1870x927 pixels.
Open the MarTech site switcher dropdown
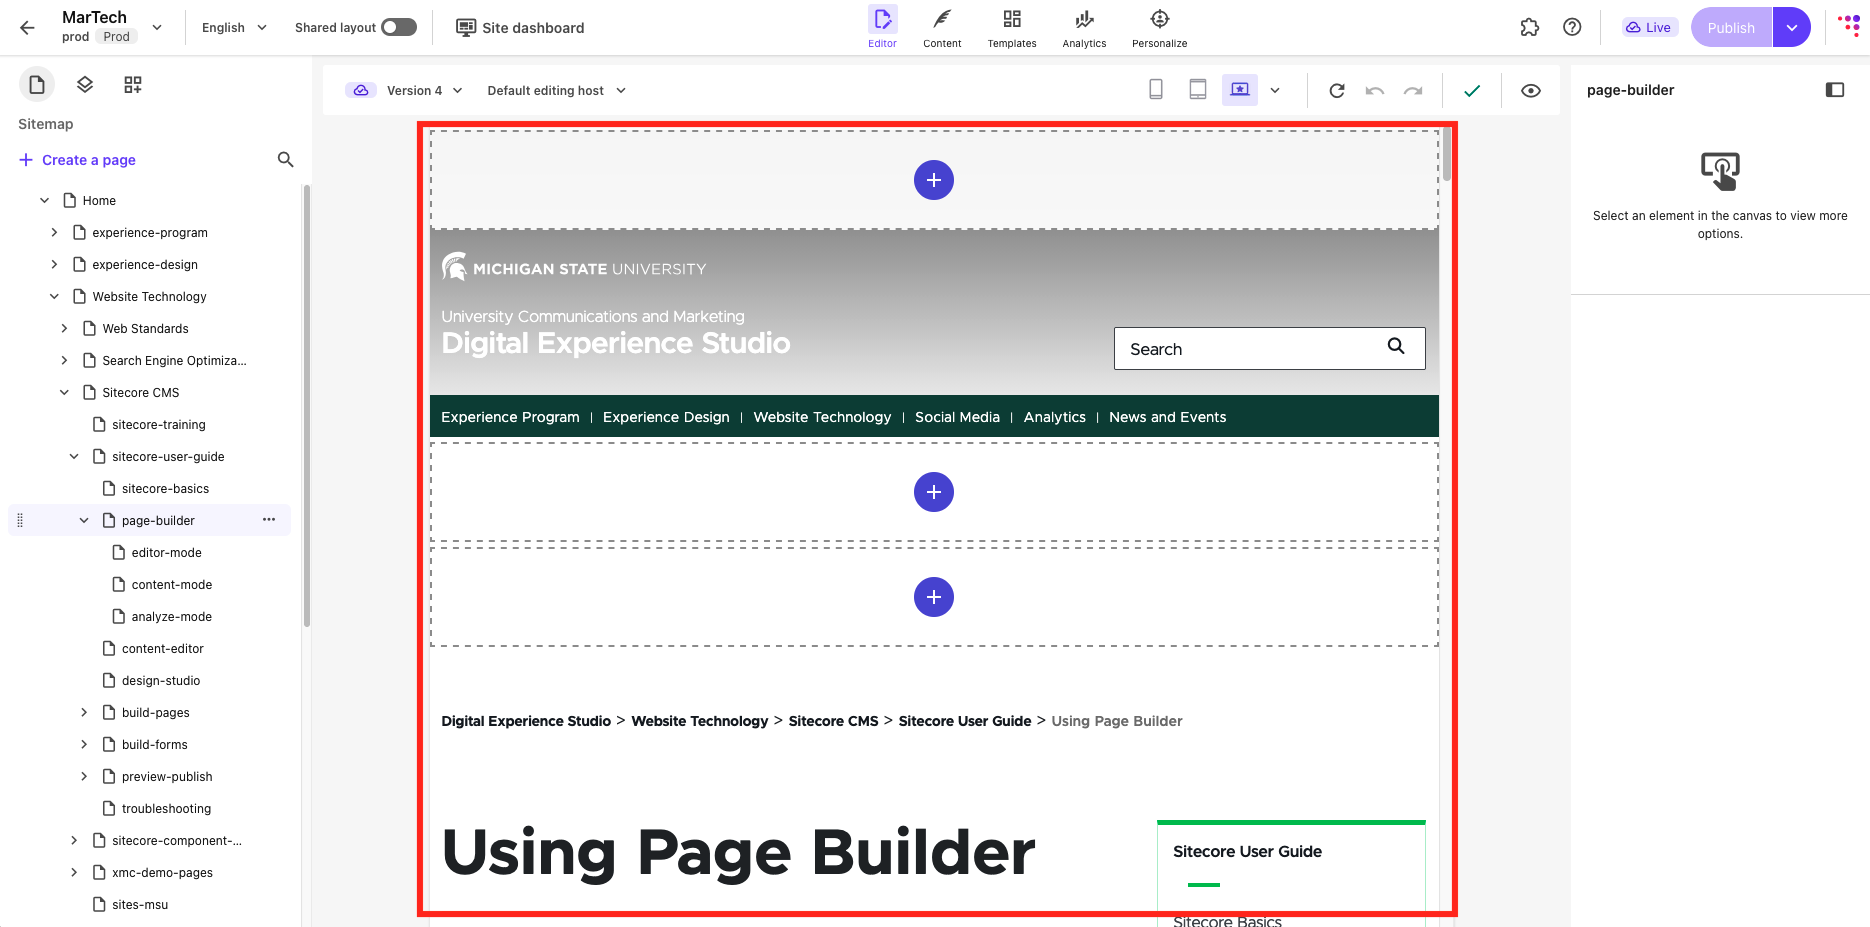(x=157, y=28)
